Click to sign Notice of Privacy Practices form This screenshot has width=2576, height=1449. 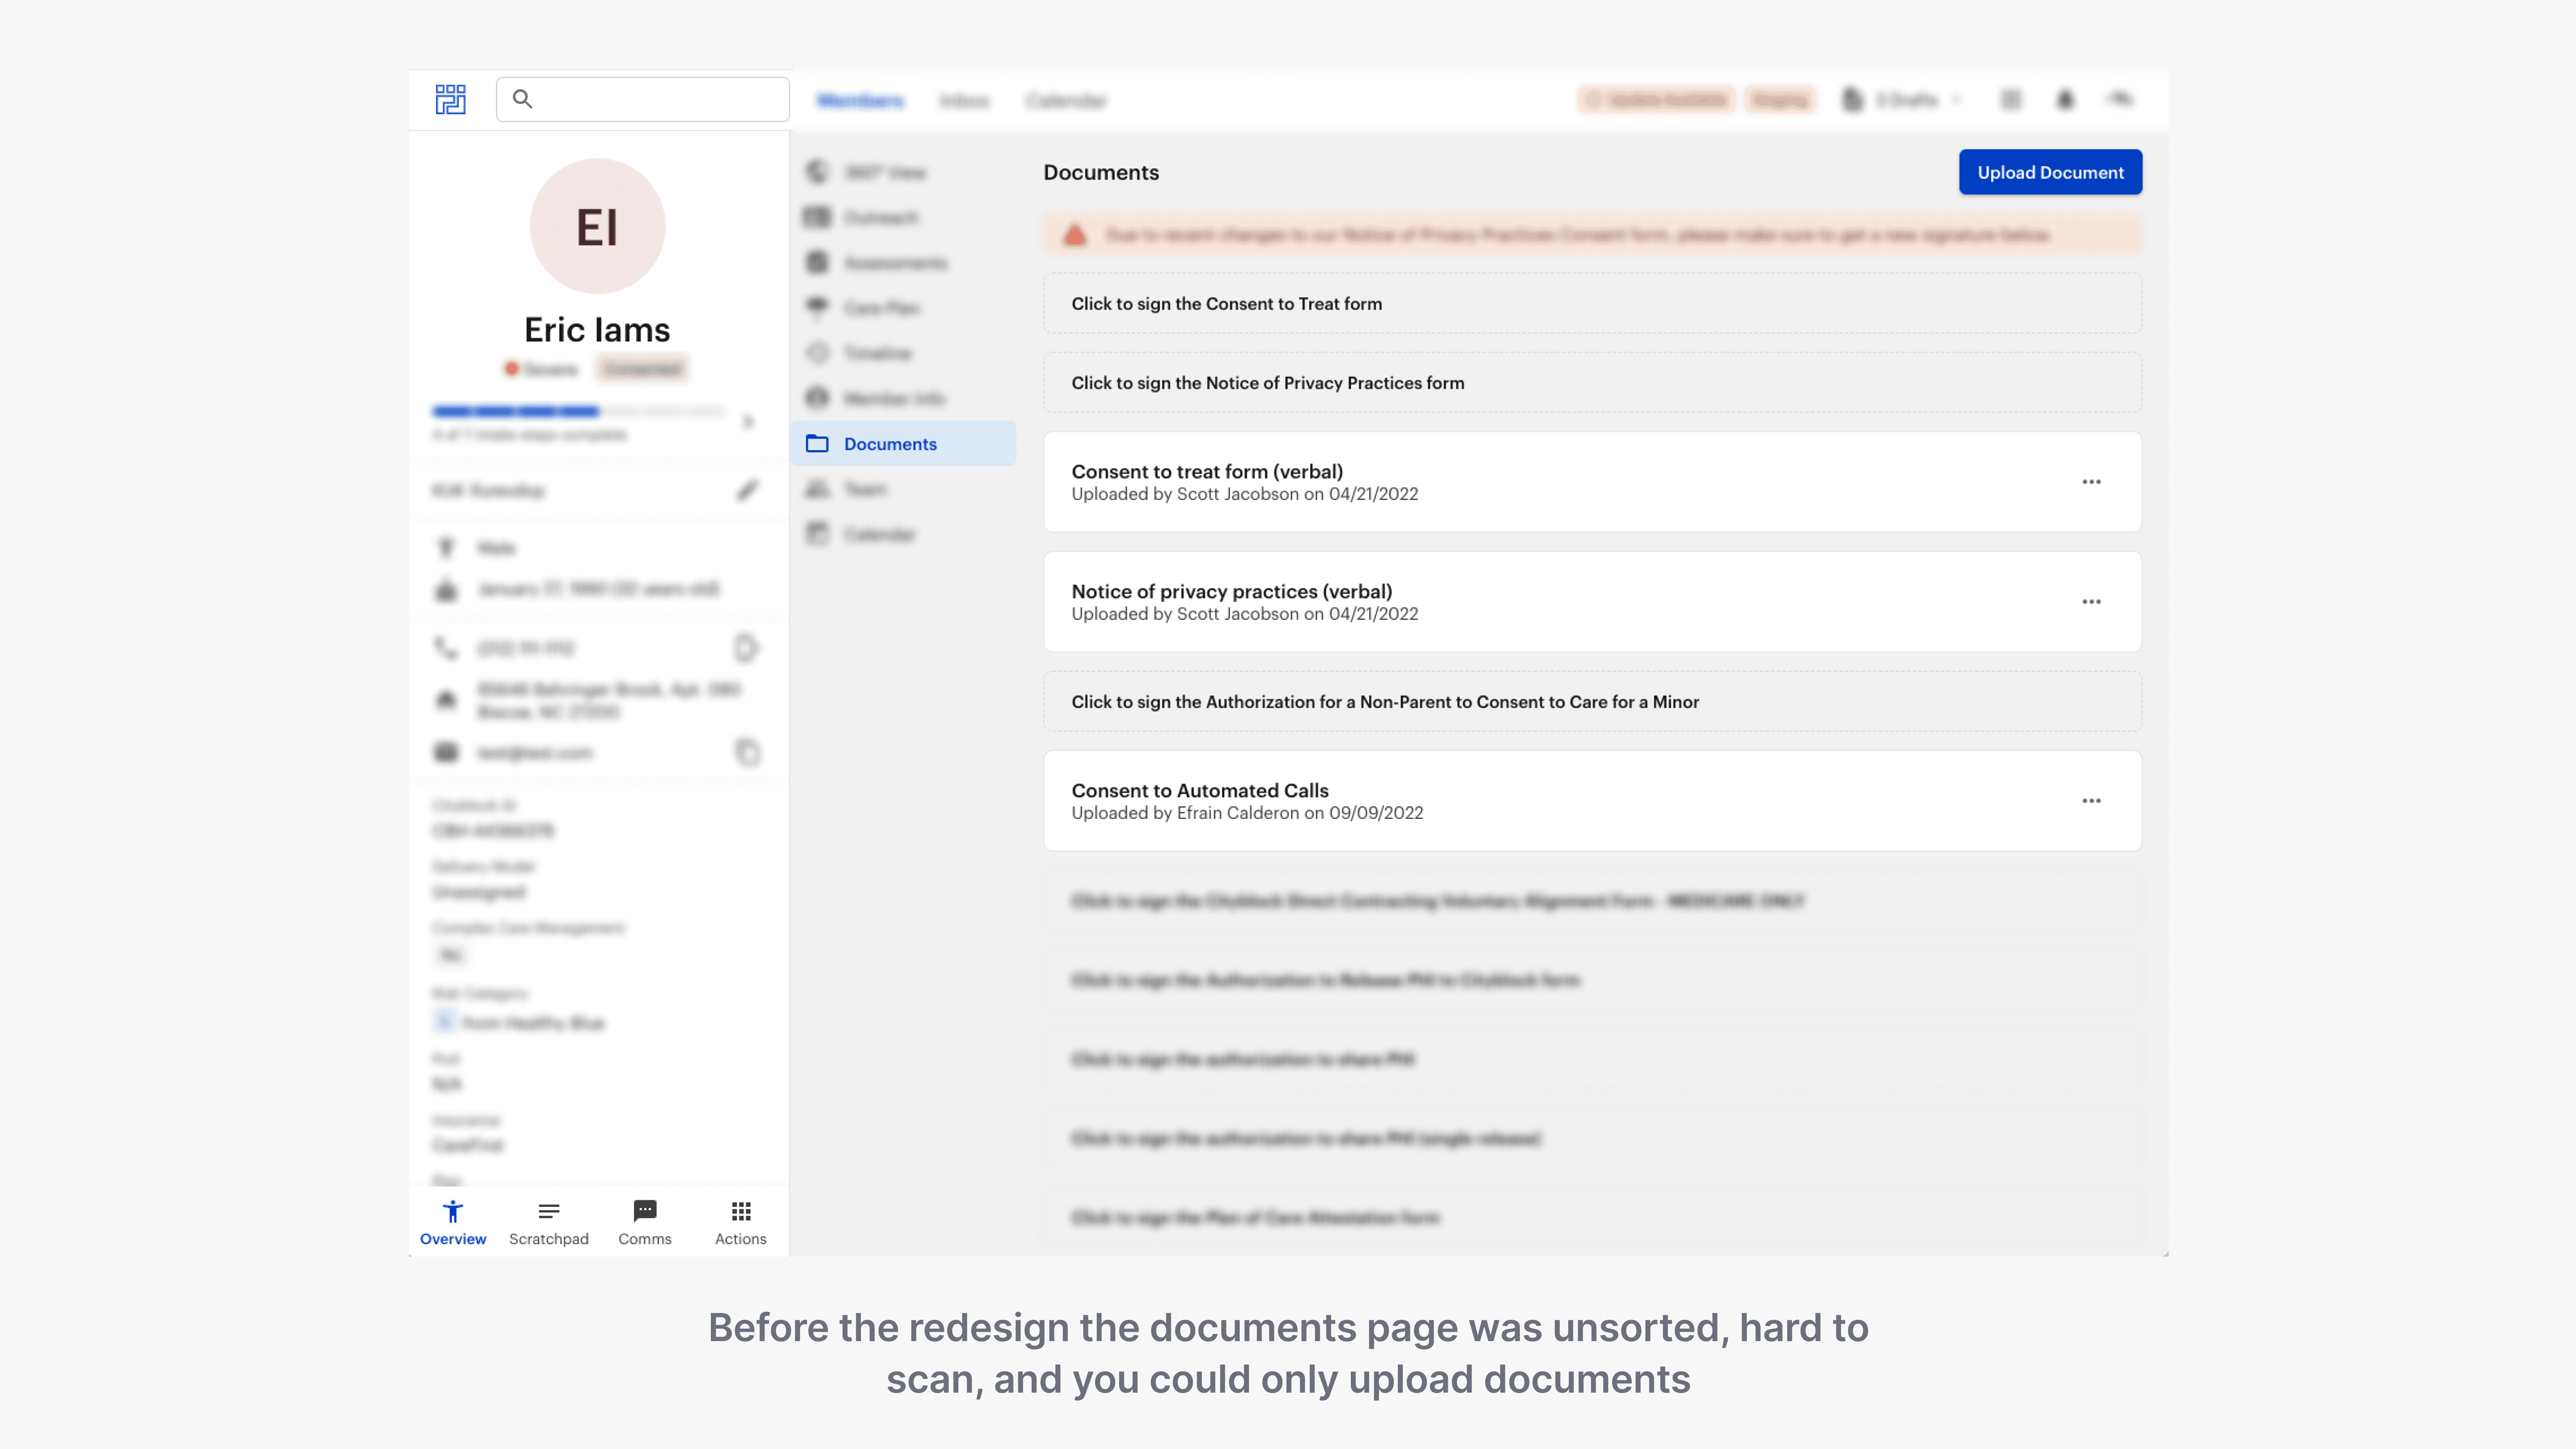click(1267, 383)
